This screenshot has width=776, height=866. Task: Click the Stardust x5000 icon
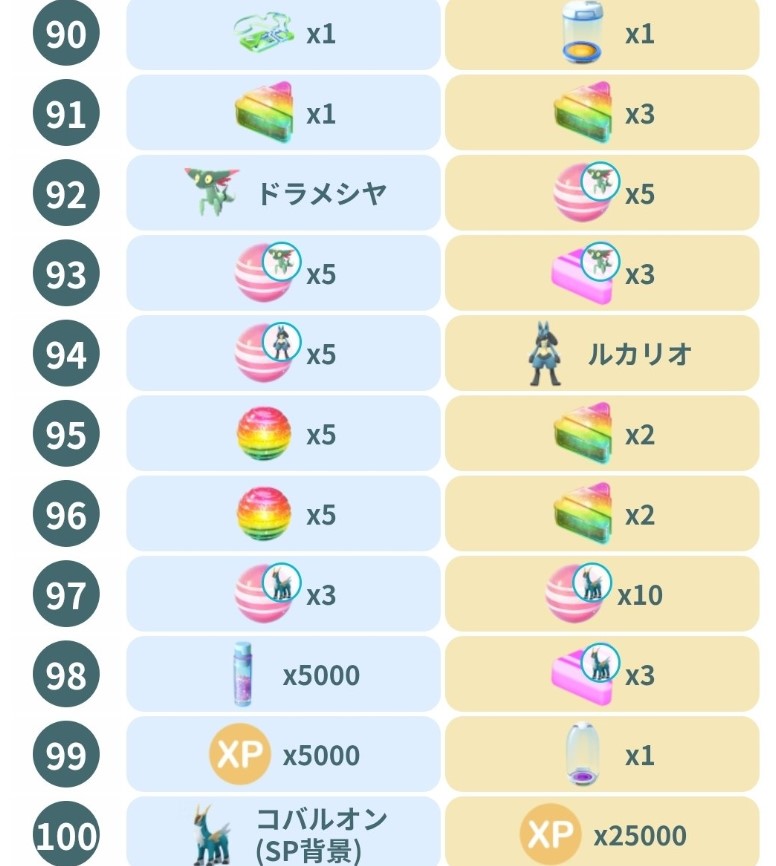click(239, 675)
